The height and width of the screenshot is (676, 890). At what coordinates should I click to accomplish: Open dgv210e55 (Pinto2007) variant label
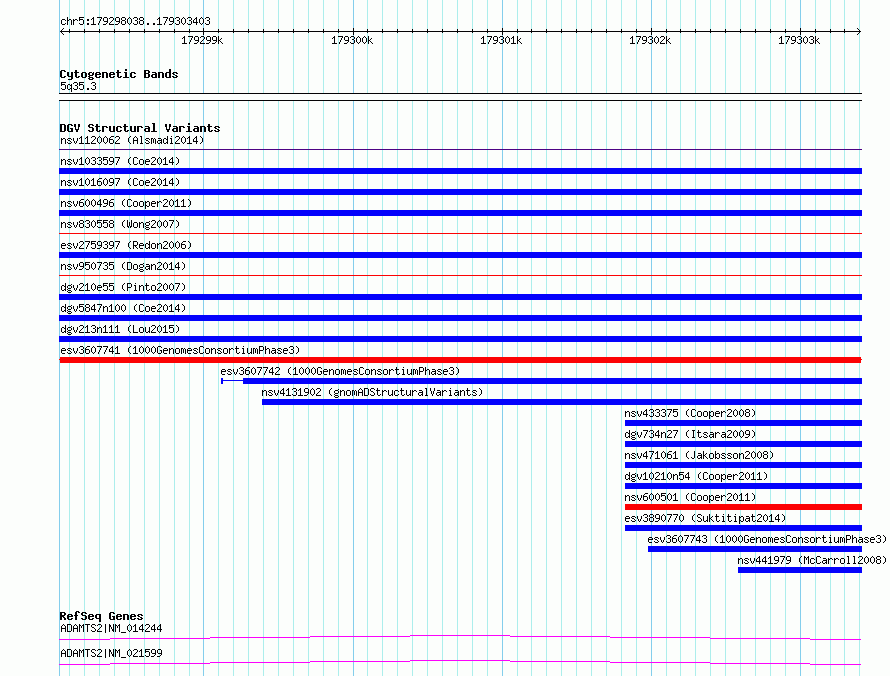[x=123, y=287]
